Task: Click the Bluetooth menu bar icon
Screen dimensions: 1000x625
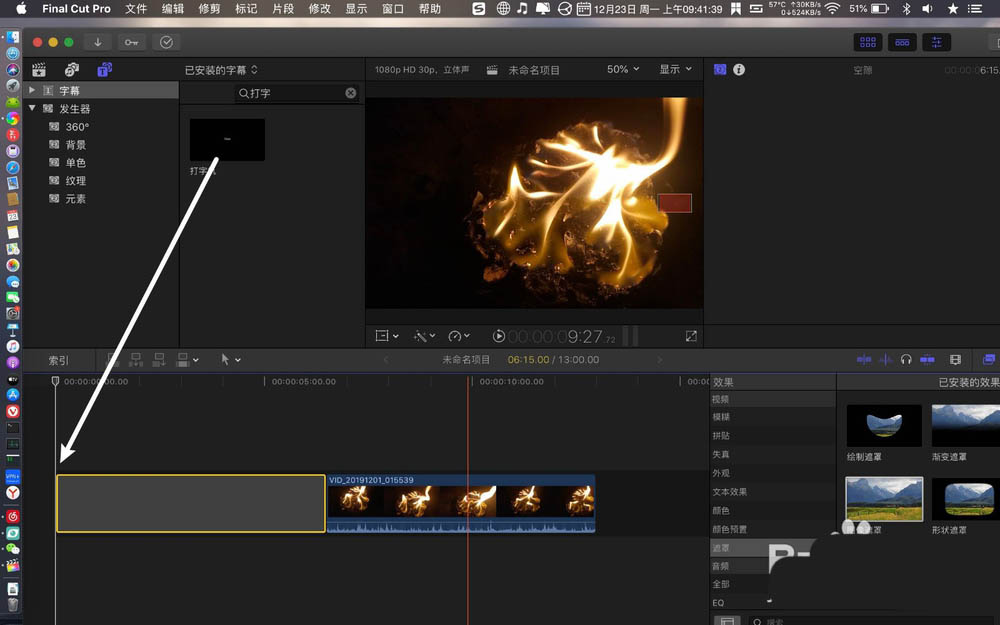Action: pos(906,8)
